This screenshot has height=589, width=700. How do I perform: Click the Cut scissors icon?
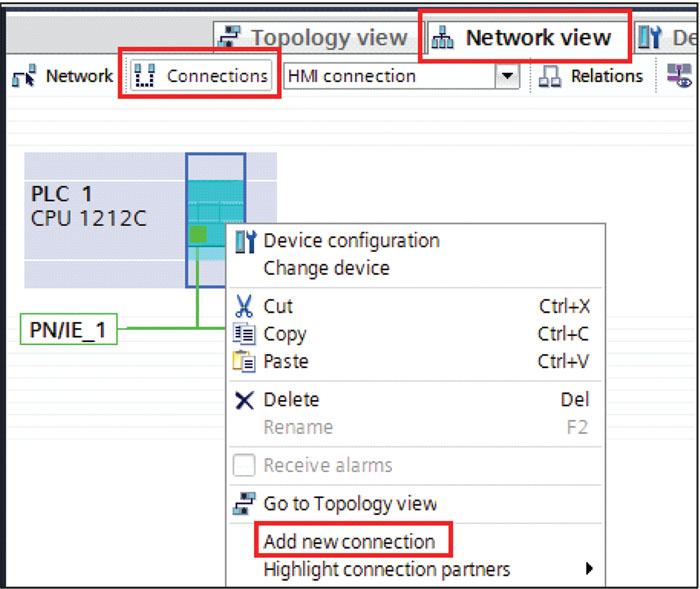[x=244, y=307]
